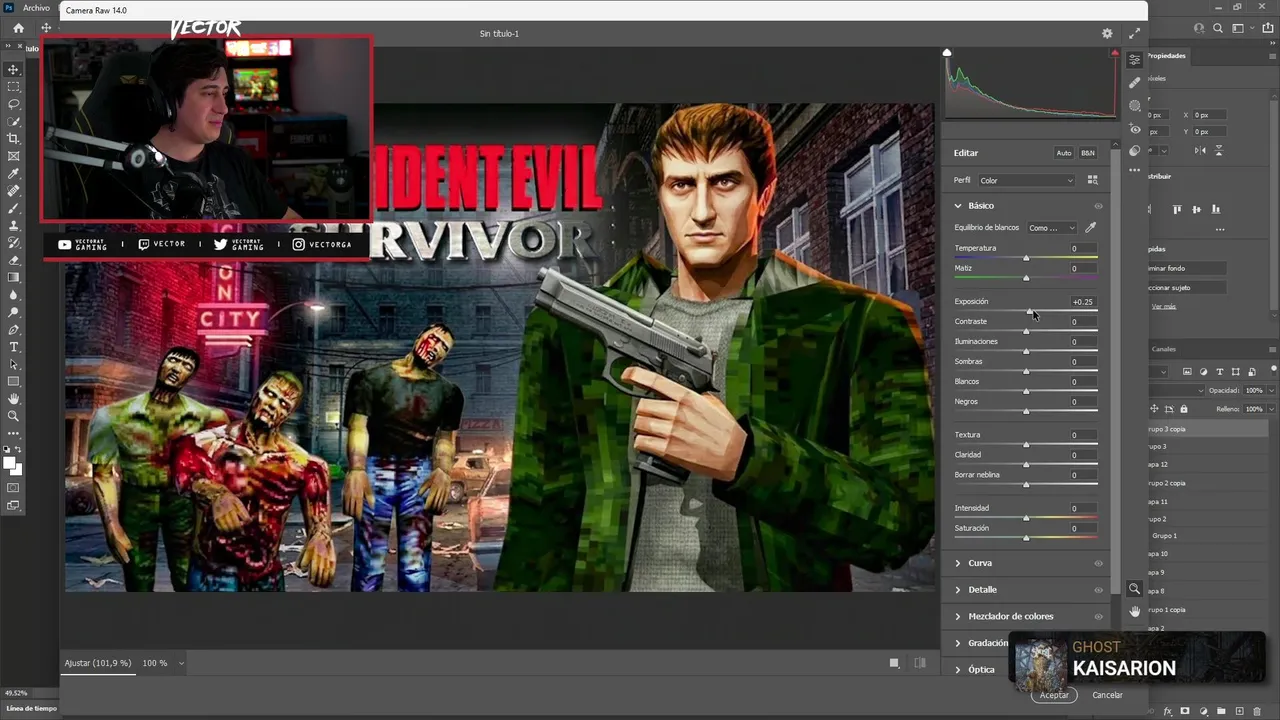Delete layer with trash icon
The height and width of the screenshot is (720, 1280).
click(x=1257, y=711)
